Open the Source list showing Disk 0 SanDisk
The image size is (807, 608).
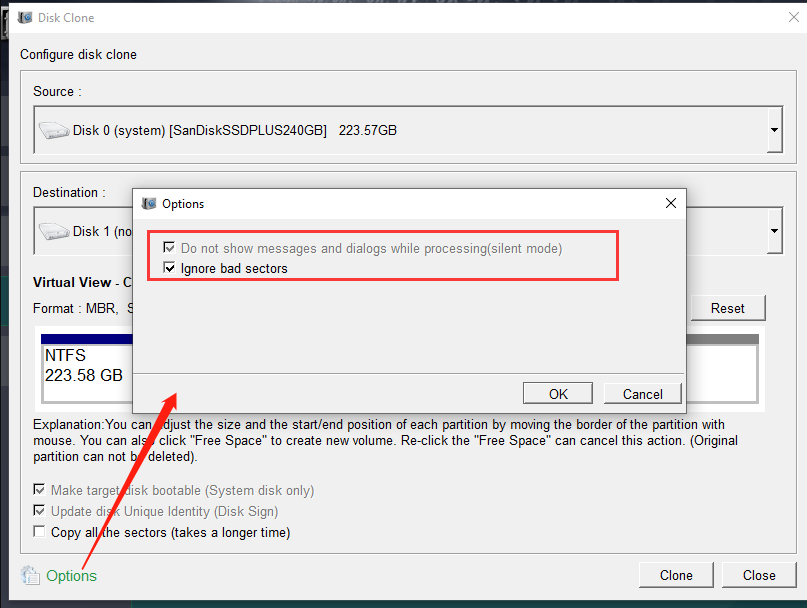(x=400, y=130)
